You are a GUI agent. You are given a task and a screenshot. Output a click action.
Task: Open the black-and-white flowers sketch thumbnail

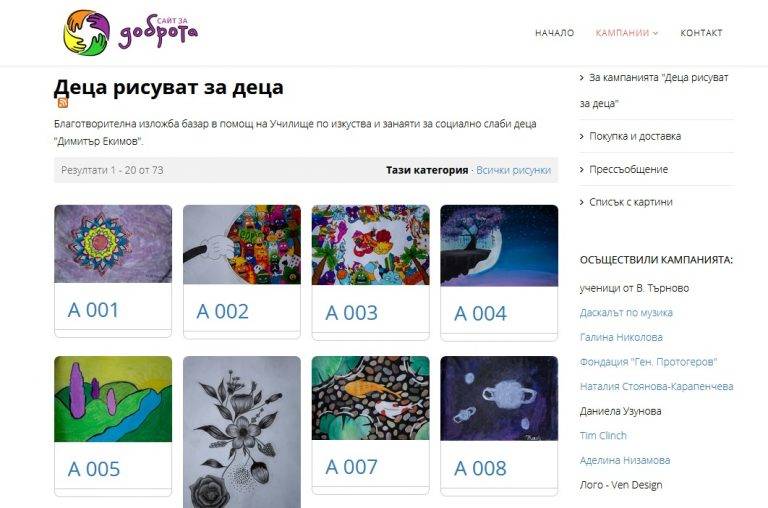pyautogui.click(x=242, y=432)
